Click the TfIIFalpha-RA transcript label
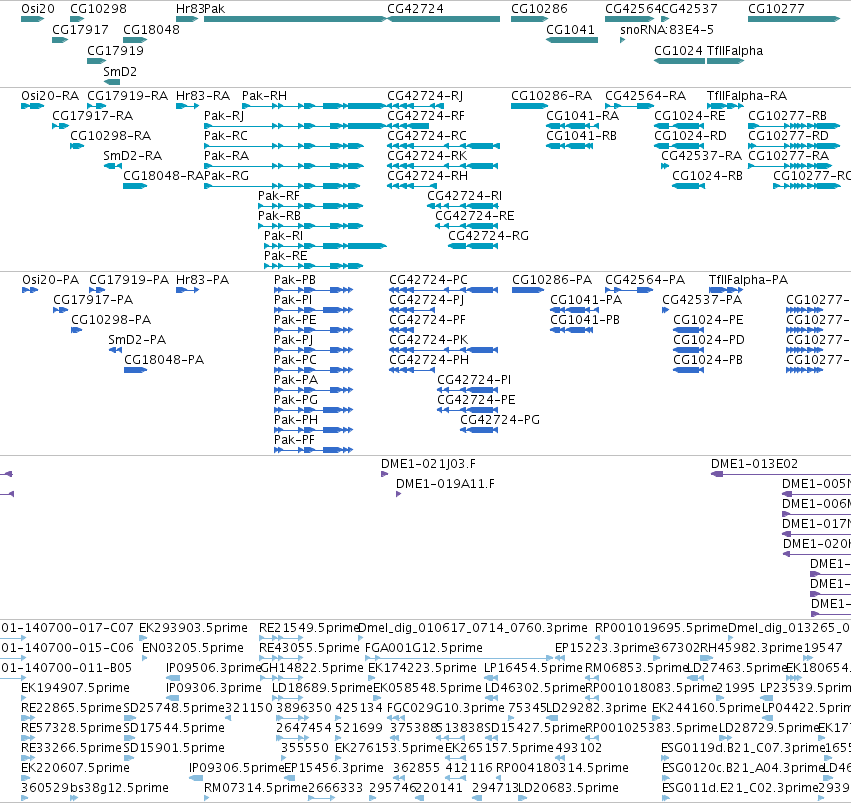851x803 pixels. click(x=747, y=95)
